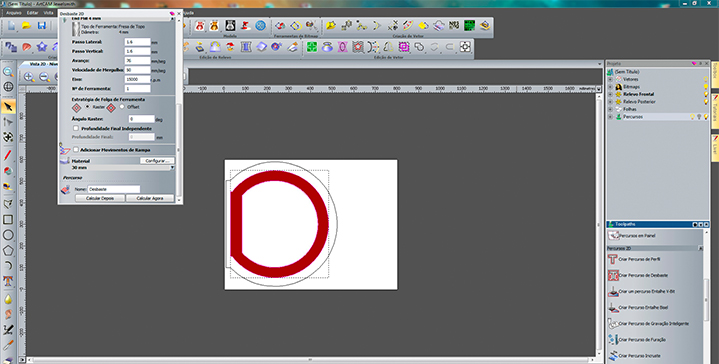Click the Calcular Agora button

click(x=149, y=198)
